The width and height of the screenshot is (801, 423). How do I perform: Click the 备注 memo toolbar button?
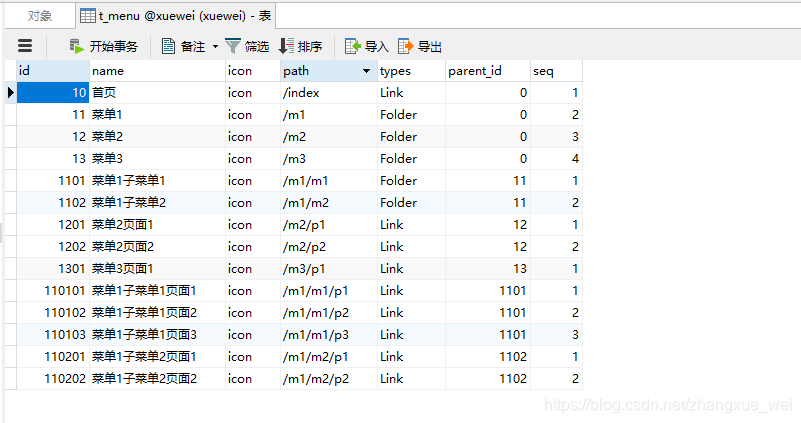tap(184, 46)
